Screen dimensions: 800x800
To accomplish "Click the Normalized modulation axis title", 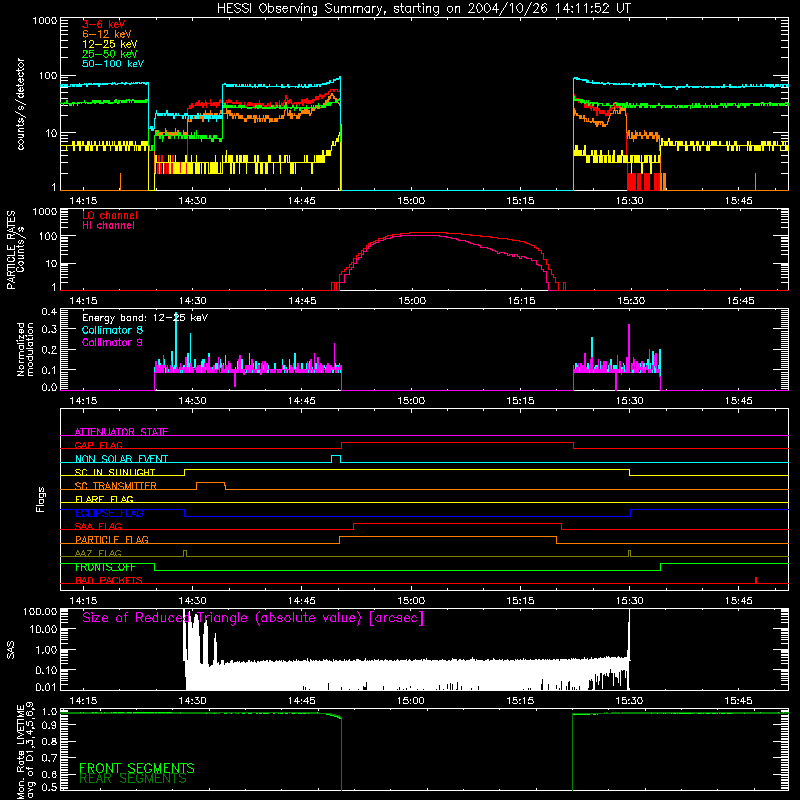I will (25, 349).
